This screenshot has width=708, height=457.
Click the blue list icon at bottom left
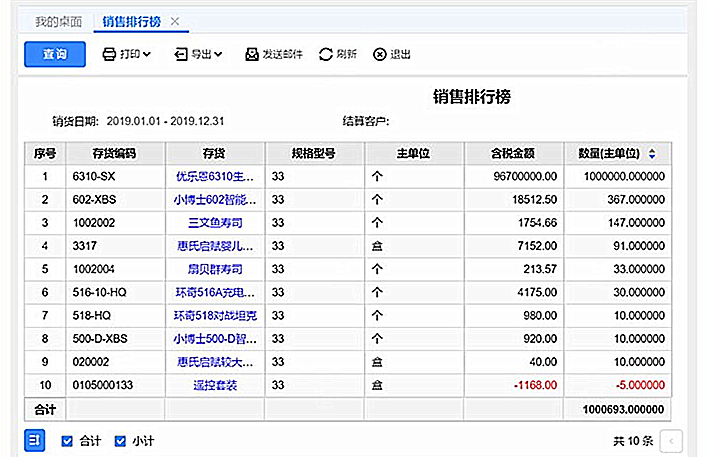pyautogui.click(x=34, y=440)
